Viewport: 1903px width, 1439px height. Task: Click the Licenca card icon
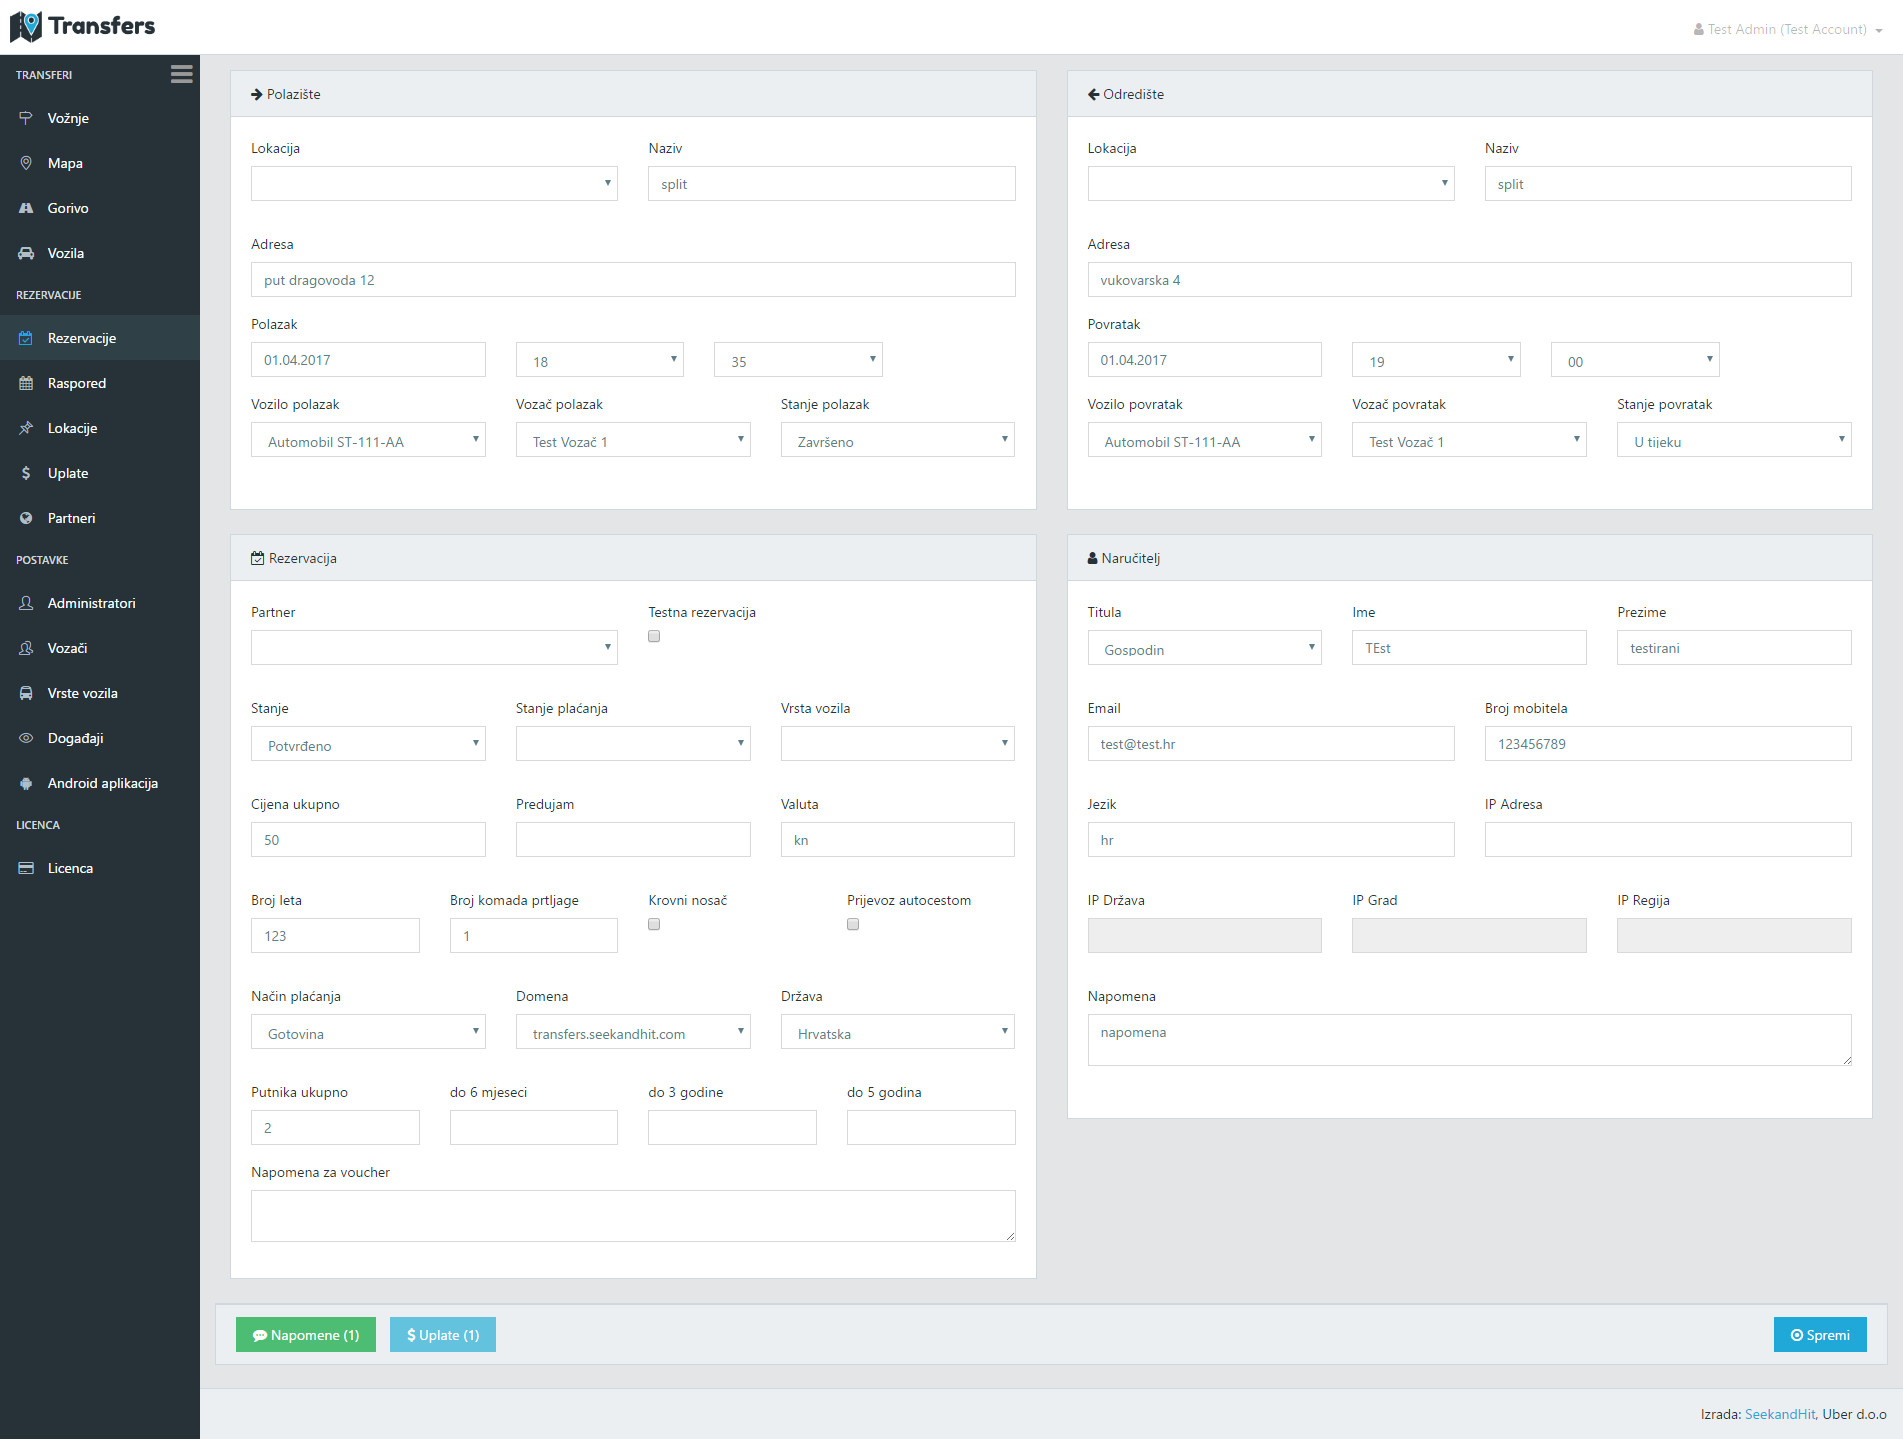click(26, 868)
